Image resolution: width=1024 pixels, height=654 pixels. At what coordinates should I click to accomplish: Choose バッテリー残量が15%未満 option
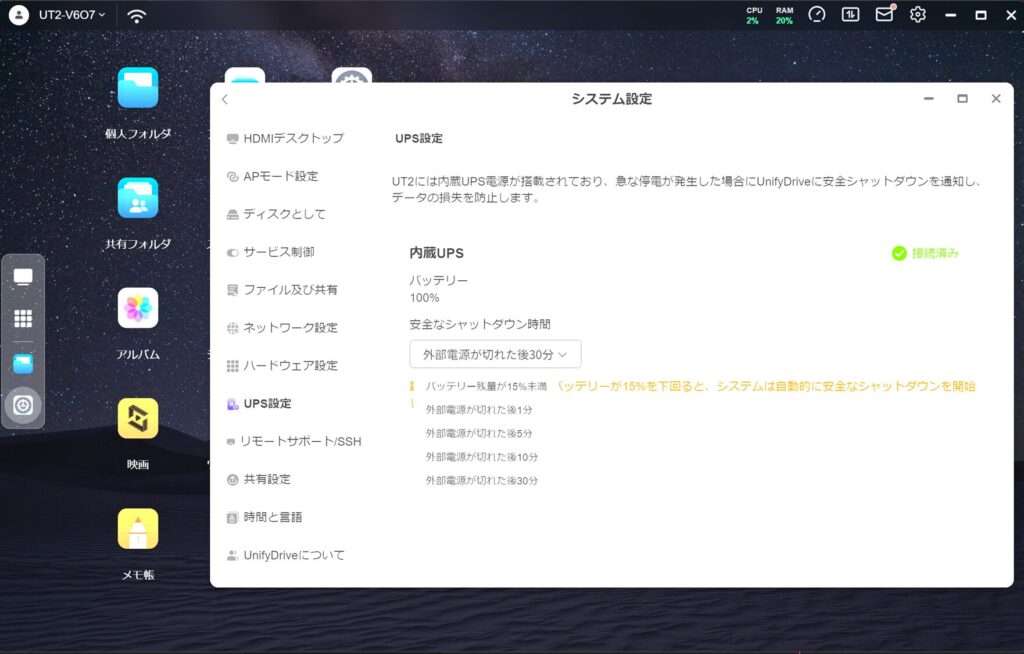486,387
